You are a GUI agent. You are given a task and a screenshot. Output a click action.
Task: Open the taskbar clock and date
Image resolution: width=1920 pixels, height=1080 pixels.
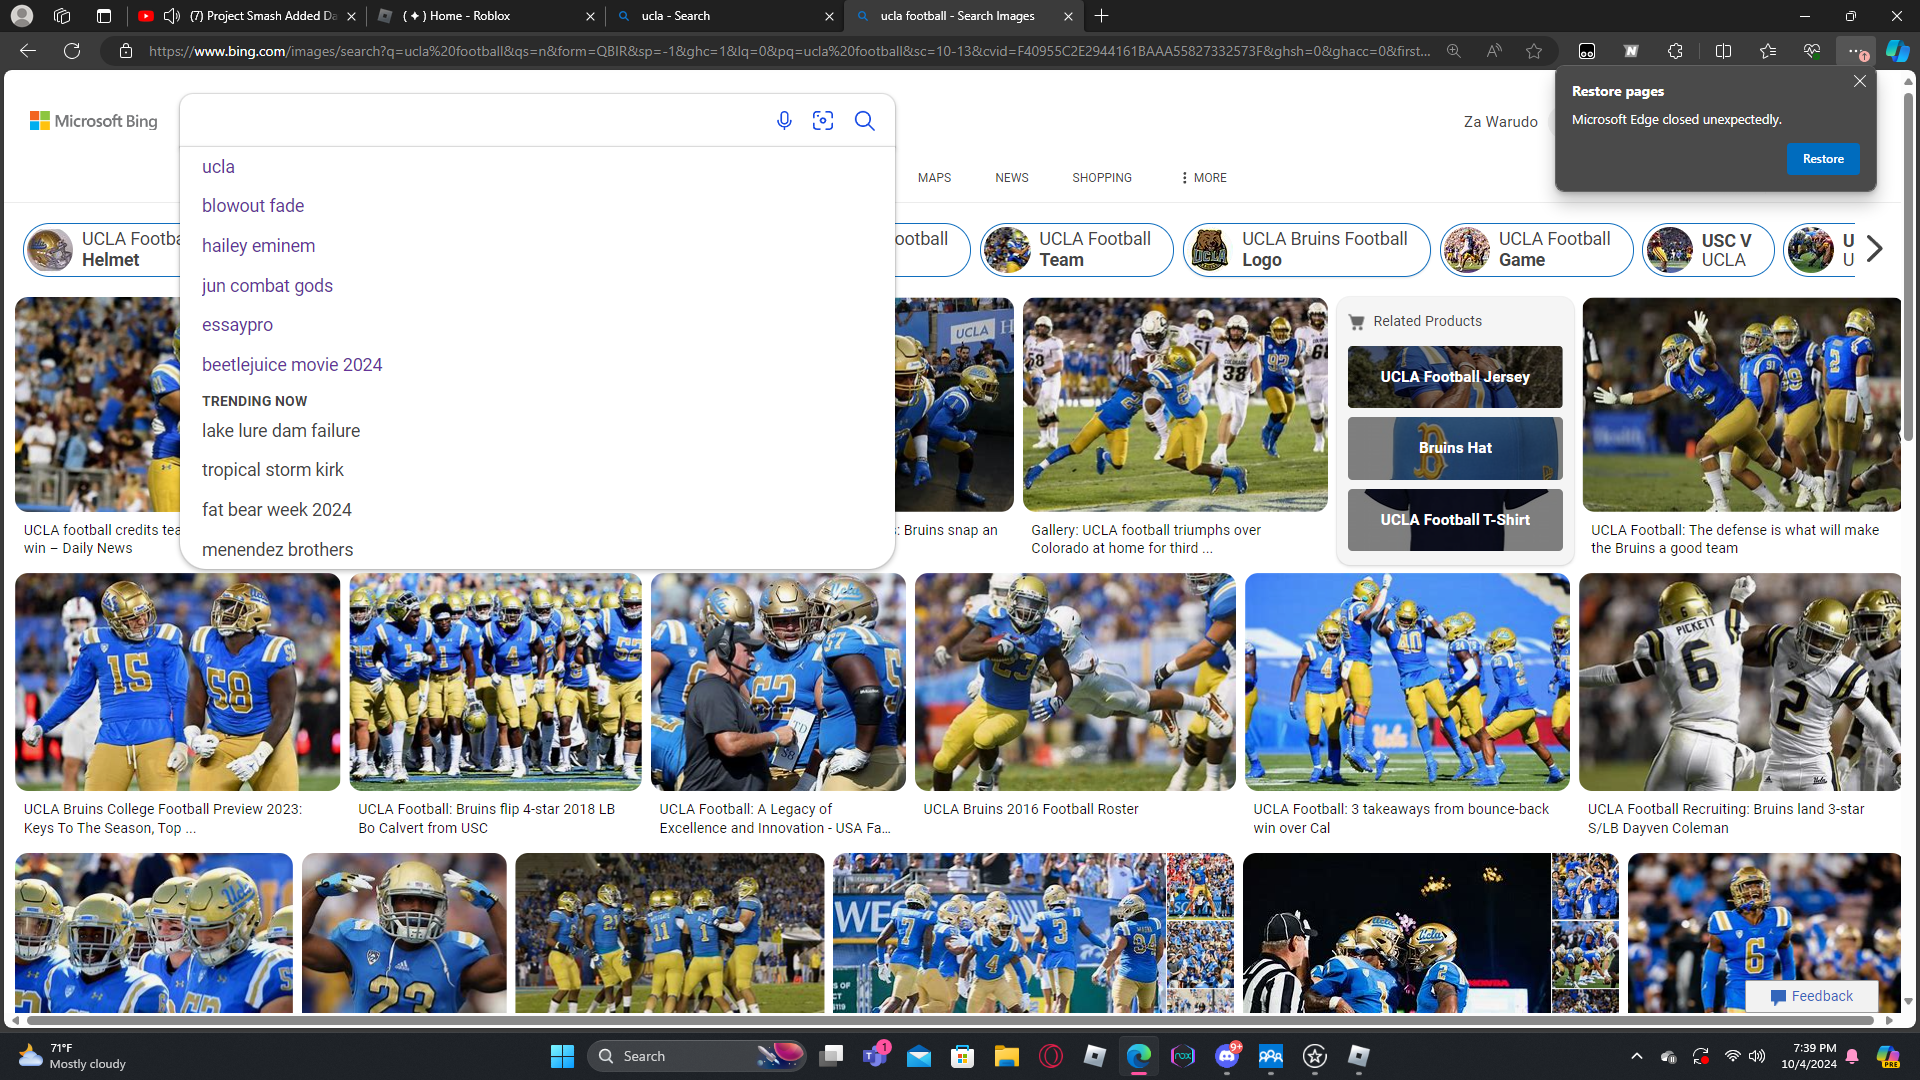[x=1809, y=1056]
